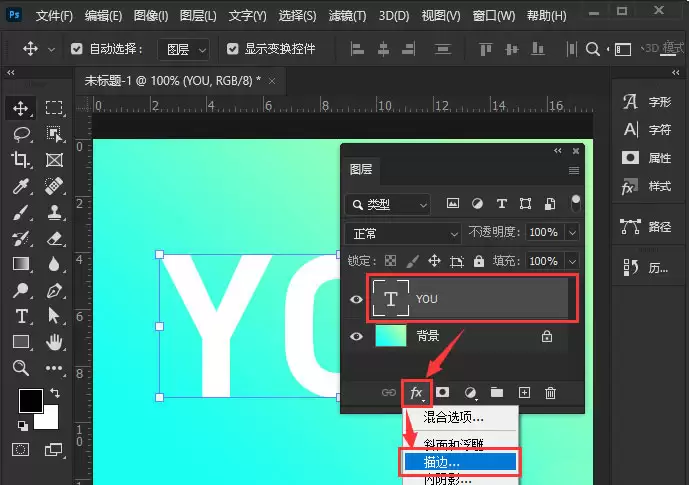Toggle the 显示变换控件 checkbox
689x485 pixels.
point(232,48)
